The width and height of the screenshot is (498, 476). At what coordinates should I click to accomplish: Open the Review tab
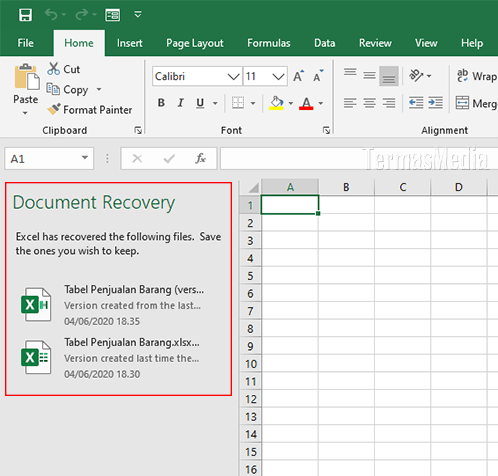click(x=375, y=43)
